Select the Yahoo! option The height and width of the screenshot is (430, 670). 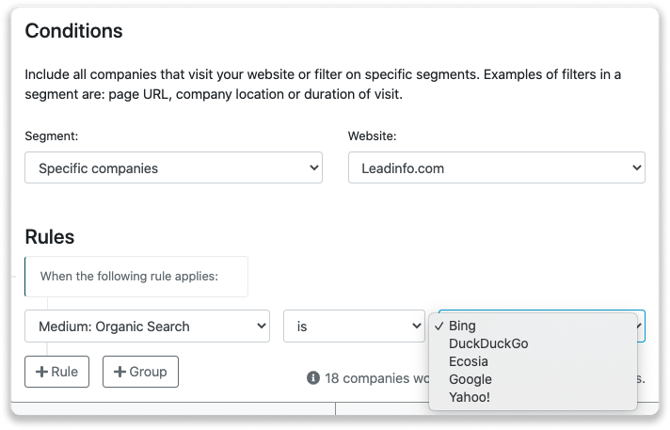471,398
